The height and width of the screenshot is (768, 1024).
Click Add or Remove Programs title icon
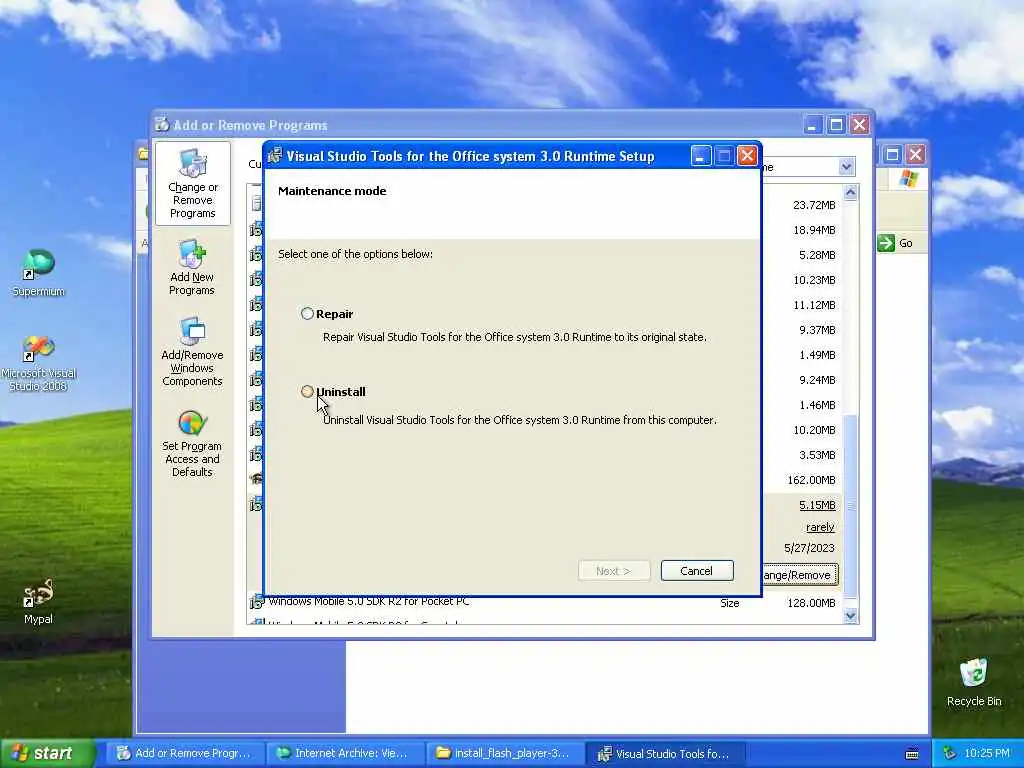162,124
